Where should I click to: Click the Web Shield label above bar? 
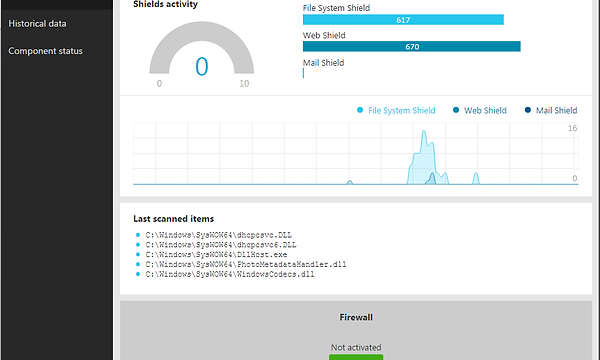(324, 35)
